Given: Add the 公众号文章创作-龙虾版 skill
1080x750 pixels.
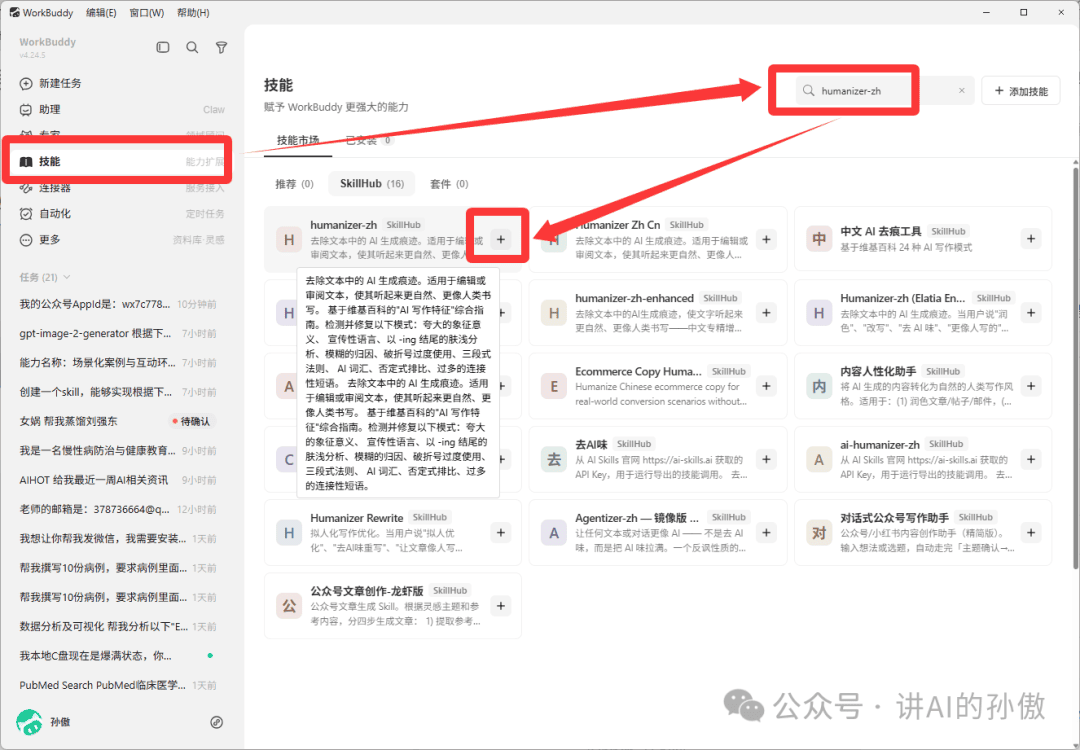Looking at the screenshot, I should 501,606.
